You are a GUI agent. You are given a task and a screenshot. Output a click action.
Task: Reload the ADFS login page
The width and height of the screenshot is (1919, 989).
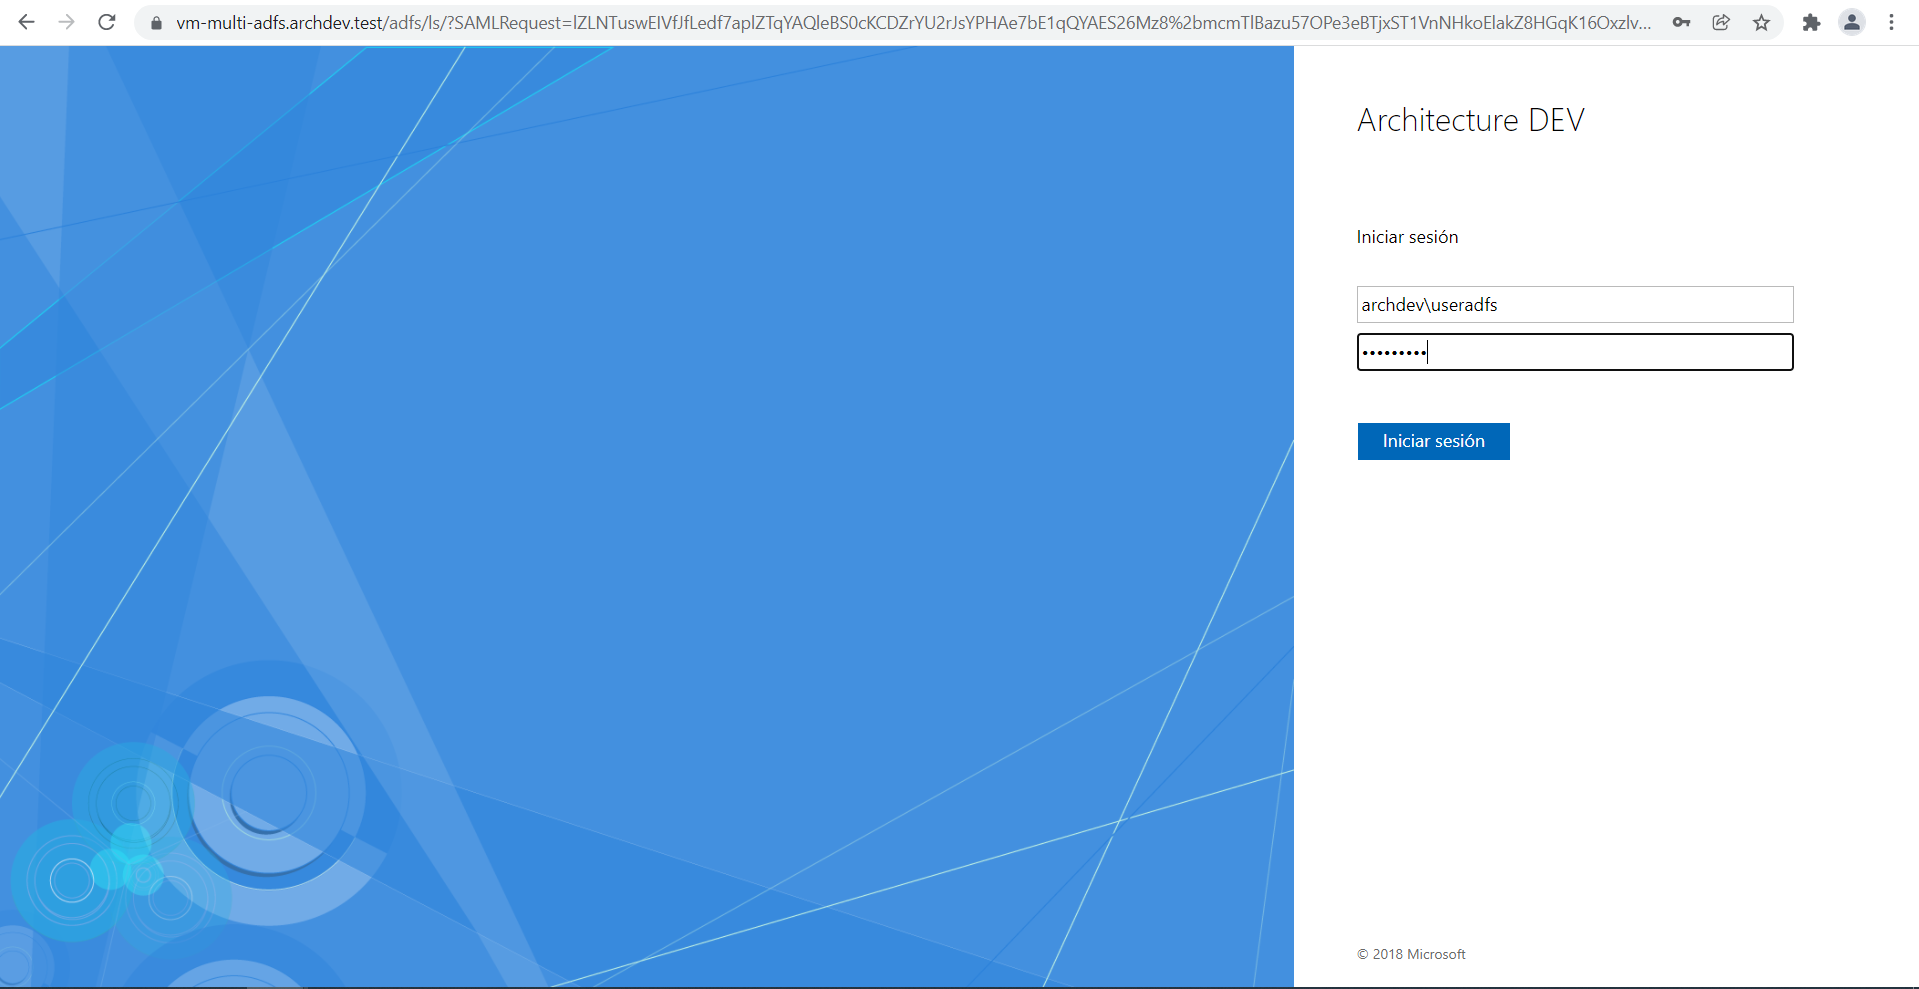[107, 22]
